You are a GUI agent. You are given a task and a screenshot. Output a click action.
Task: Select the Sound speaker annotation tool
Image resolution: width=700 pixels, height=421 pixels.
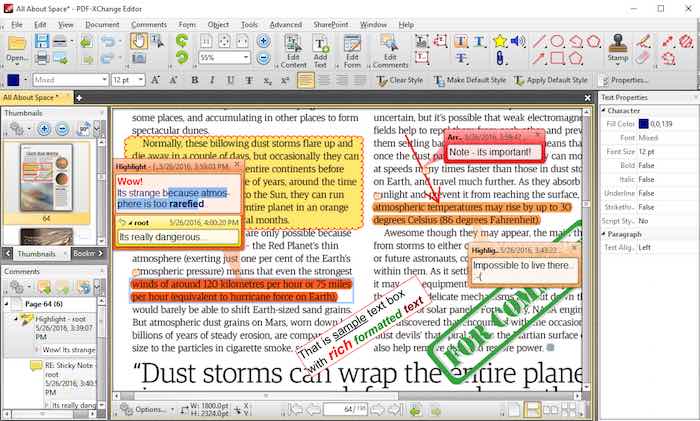pos(517,42)
